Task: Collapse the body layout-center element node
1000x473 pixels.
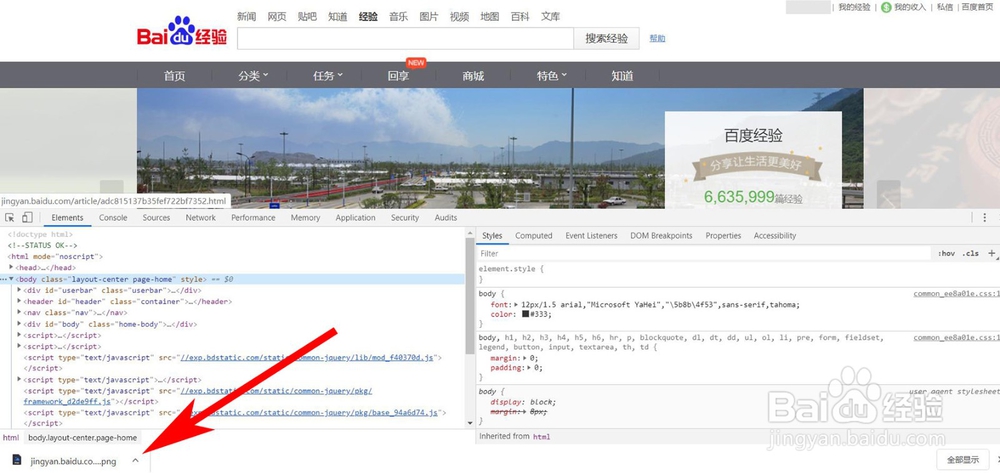Action: click(11, 279)
